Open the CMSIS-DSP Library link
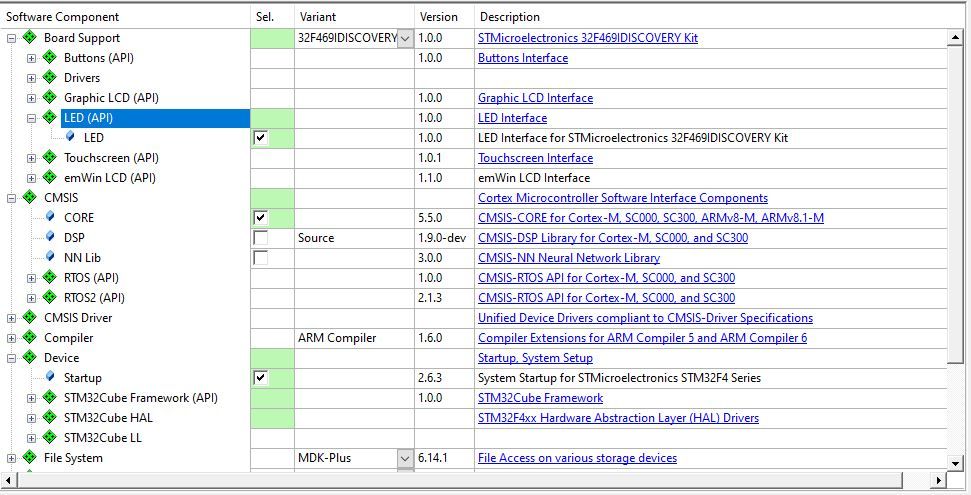This screenshot has height=495, width=971. 613,237
